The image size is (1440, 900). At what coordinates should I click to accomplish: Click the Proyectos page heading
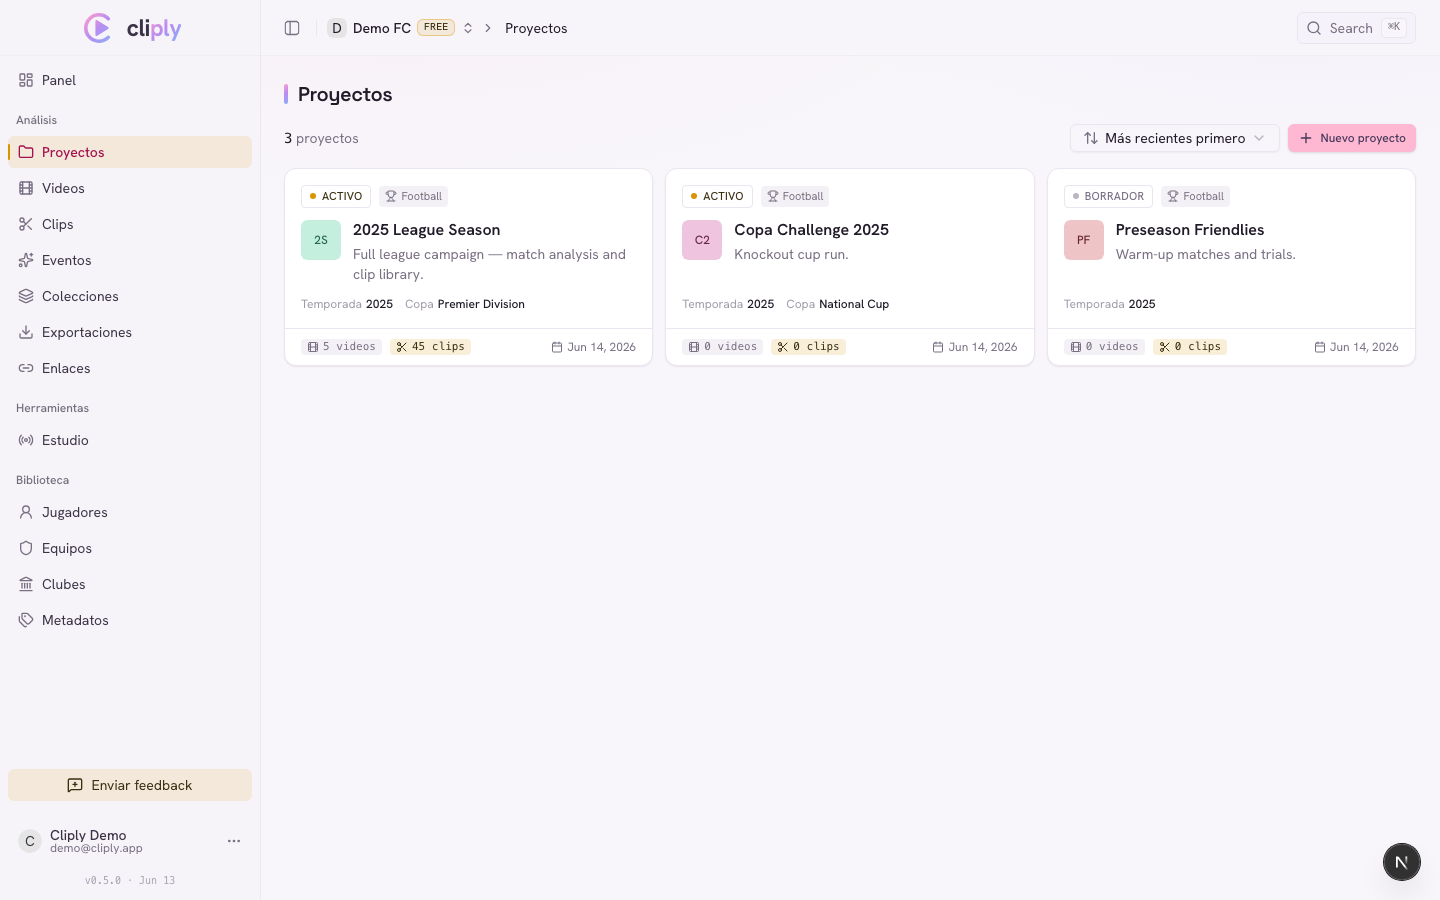click(x=345, y=94)
